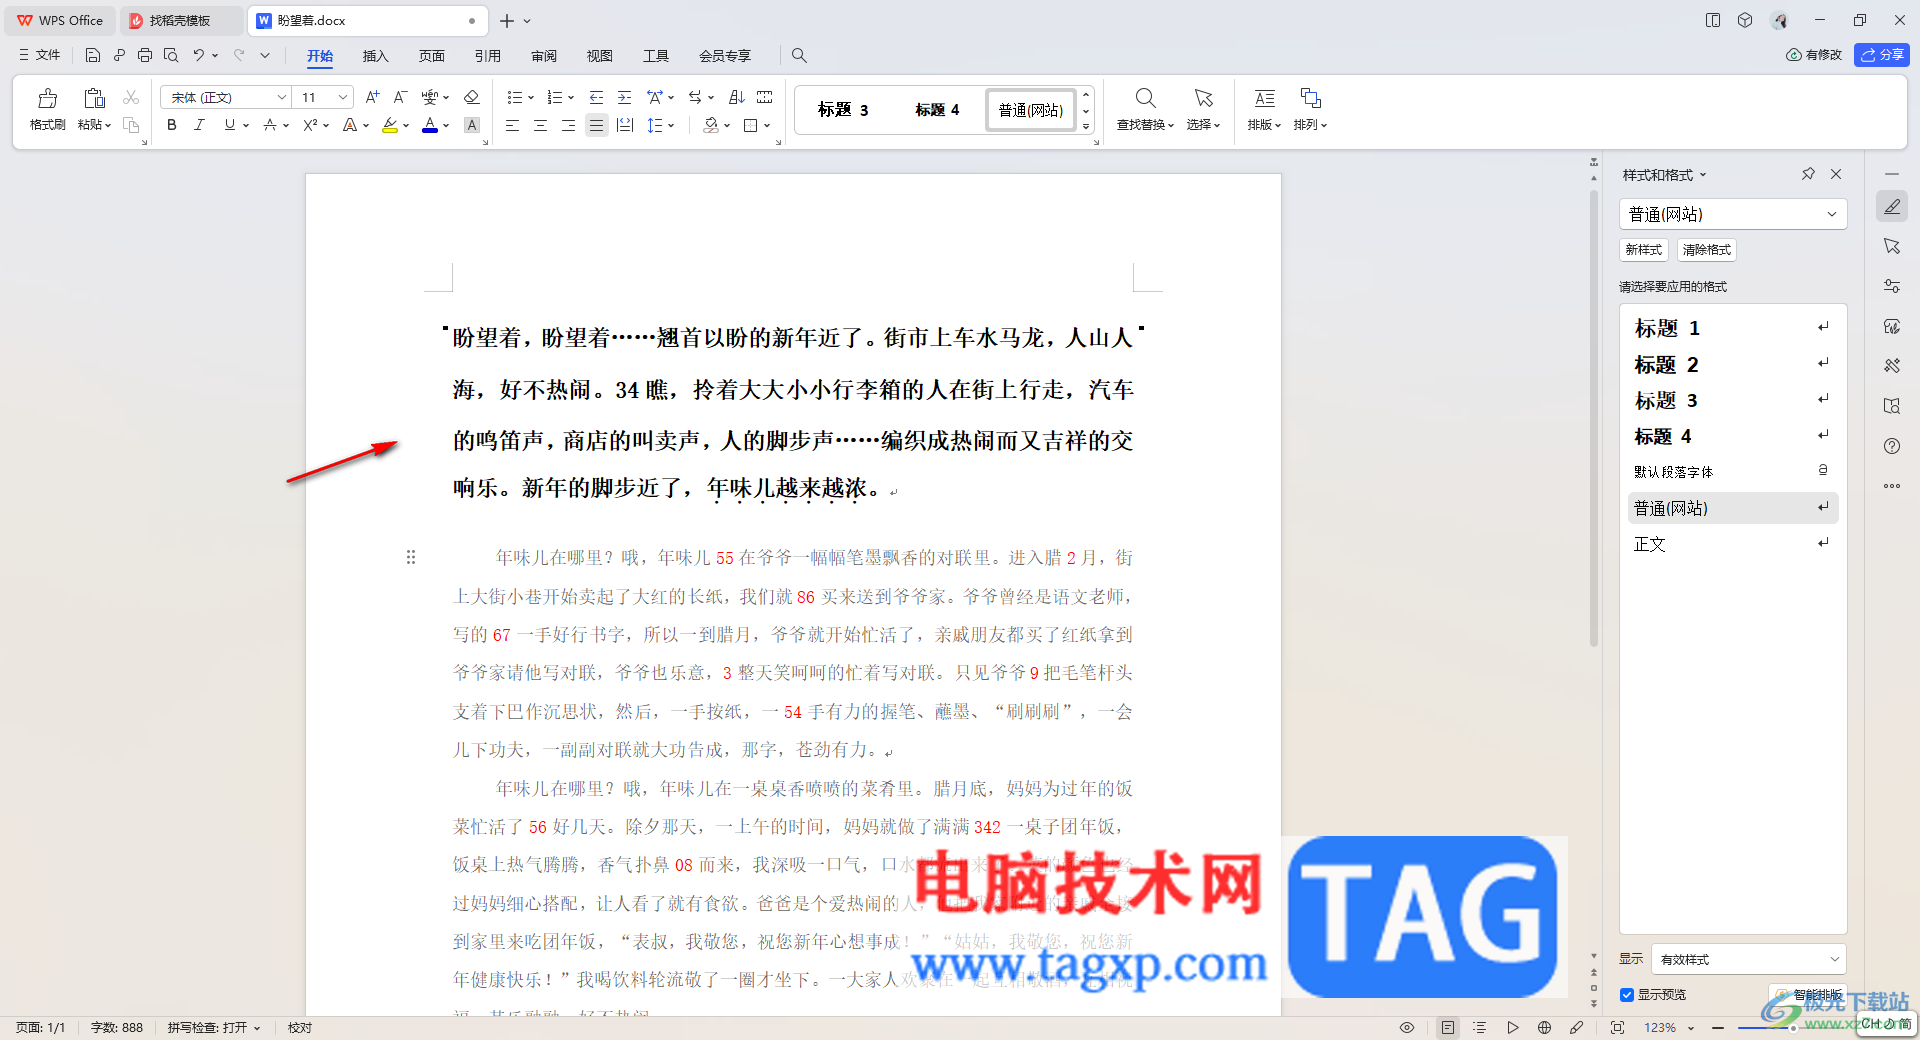This screenshot has height=1040, width=1920.
Task: Apply 标题 3 style from ribbon gallery
Action: click(x=843, y=110)
